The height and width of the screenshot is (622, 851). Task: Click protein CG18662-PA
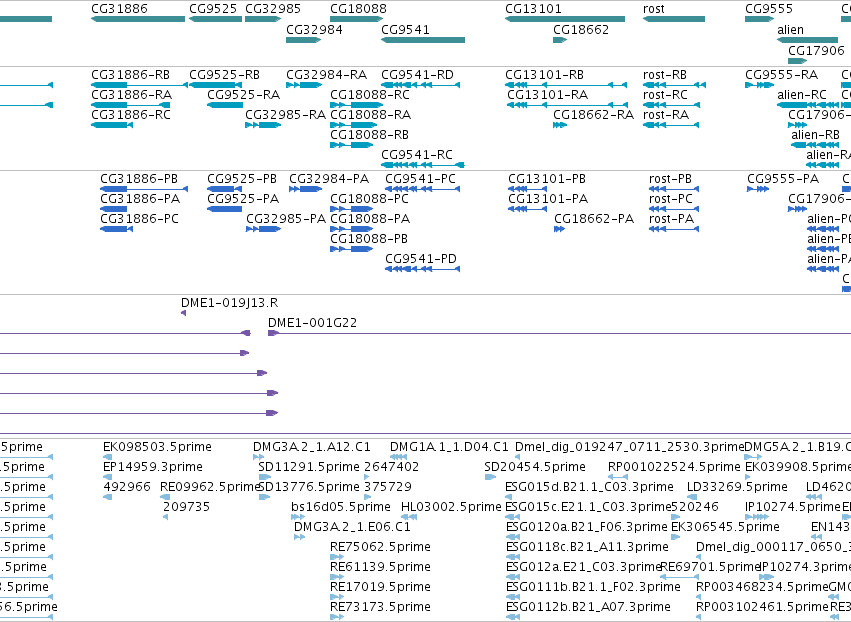(x=594, y=219)
